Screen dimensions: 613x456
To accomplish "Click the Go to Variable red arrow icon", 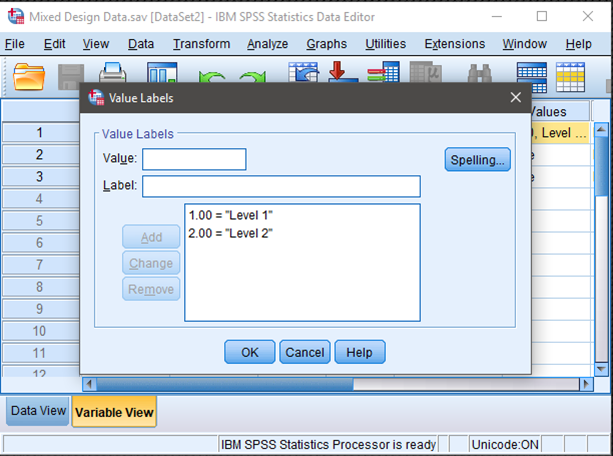I will click(x=343, y=72).
